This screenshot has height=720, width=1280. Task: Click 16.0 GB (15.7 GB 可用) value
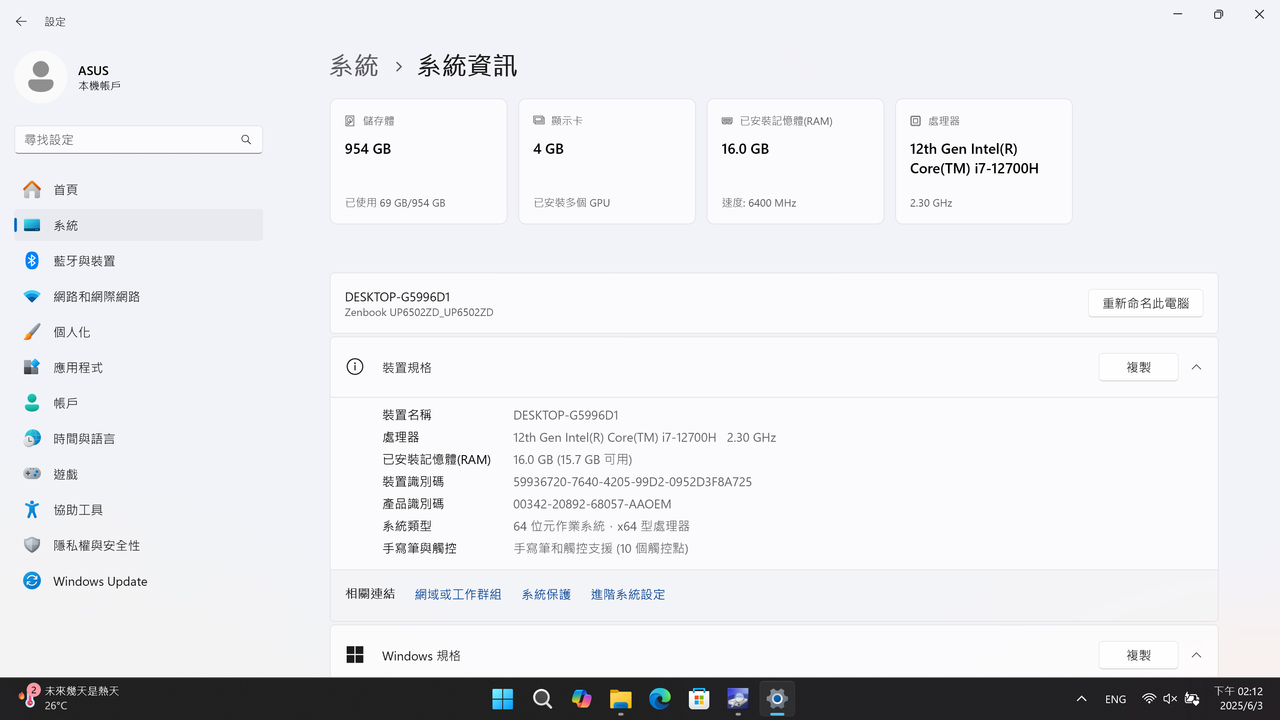[x=573, y=460]
